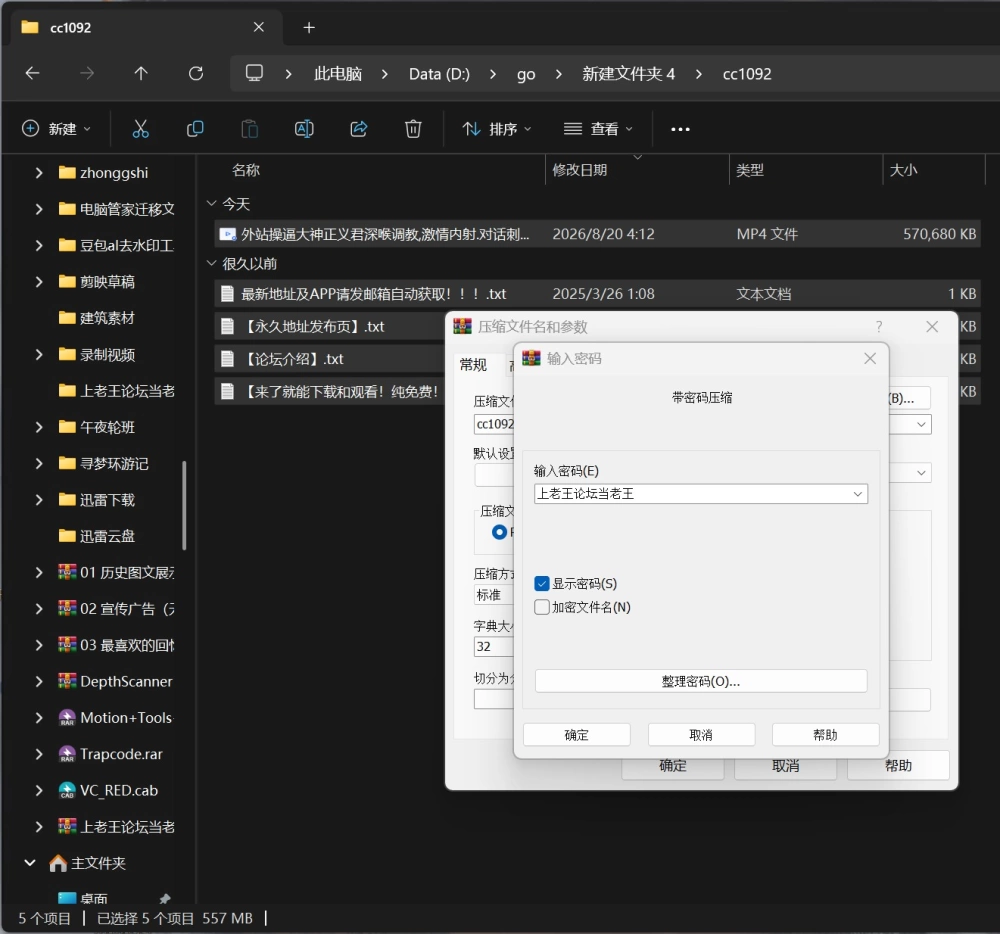Click 新建文件夹 4 in breadcrumb
The width and height of the screenshot is (1000, 934).
pyautogui.click(x=628, y=74)
